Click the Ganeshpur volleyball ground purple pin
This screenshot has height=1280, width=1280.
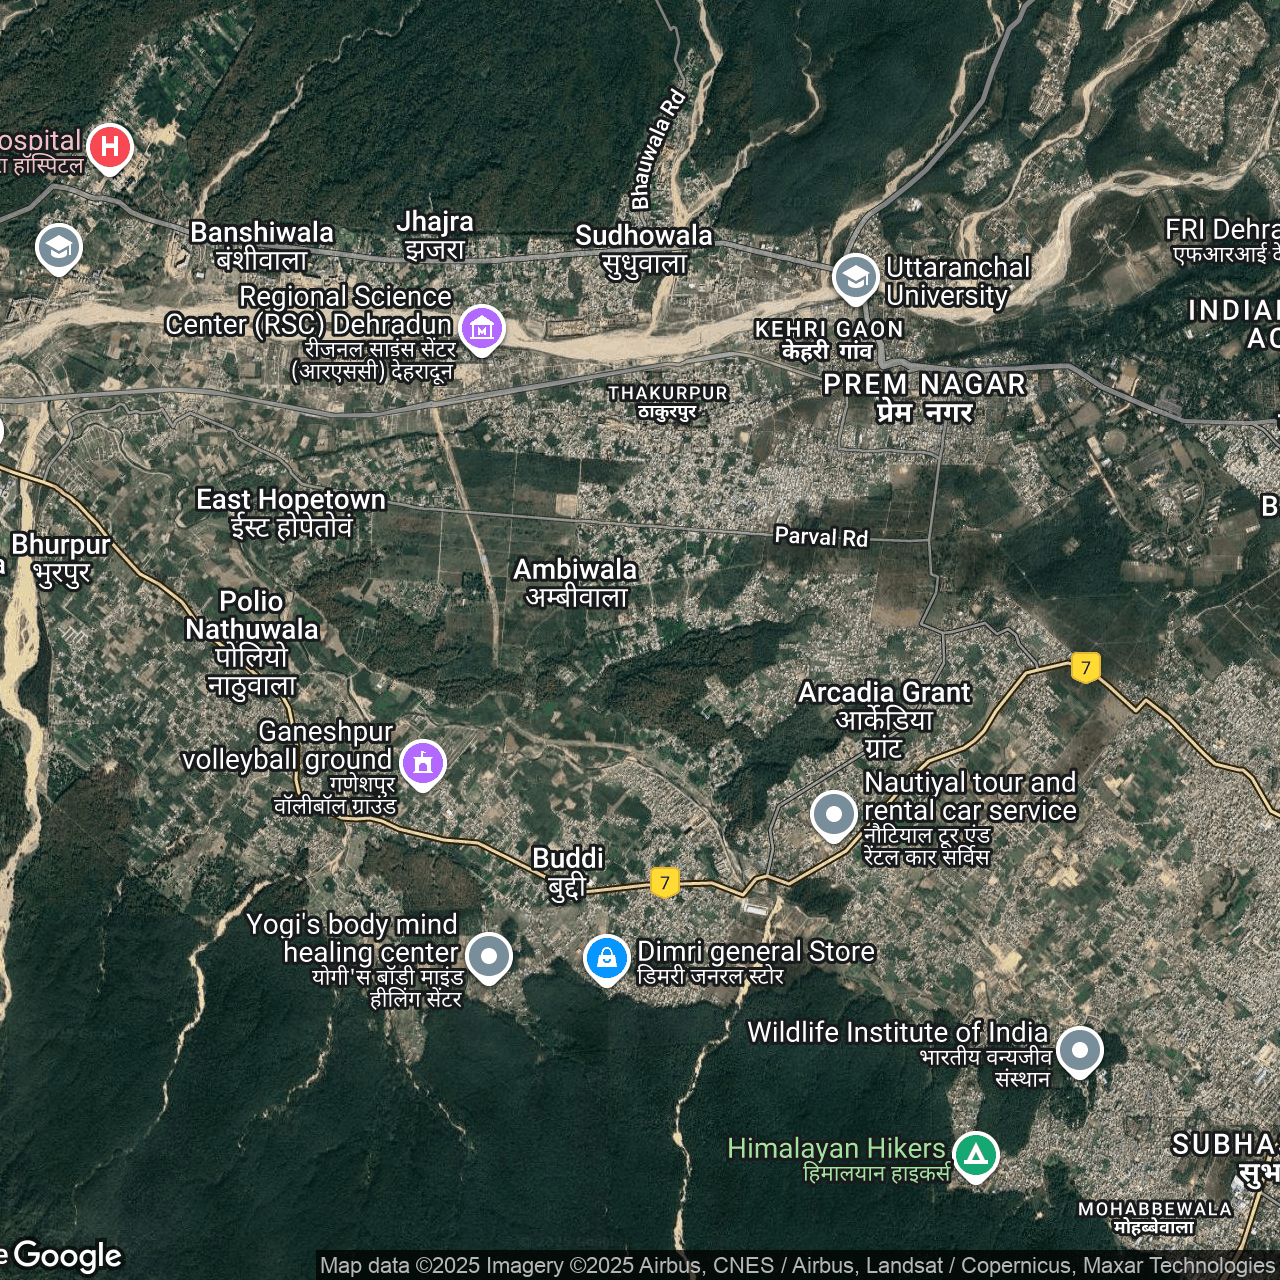(x=423, y=763)
